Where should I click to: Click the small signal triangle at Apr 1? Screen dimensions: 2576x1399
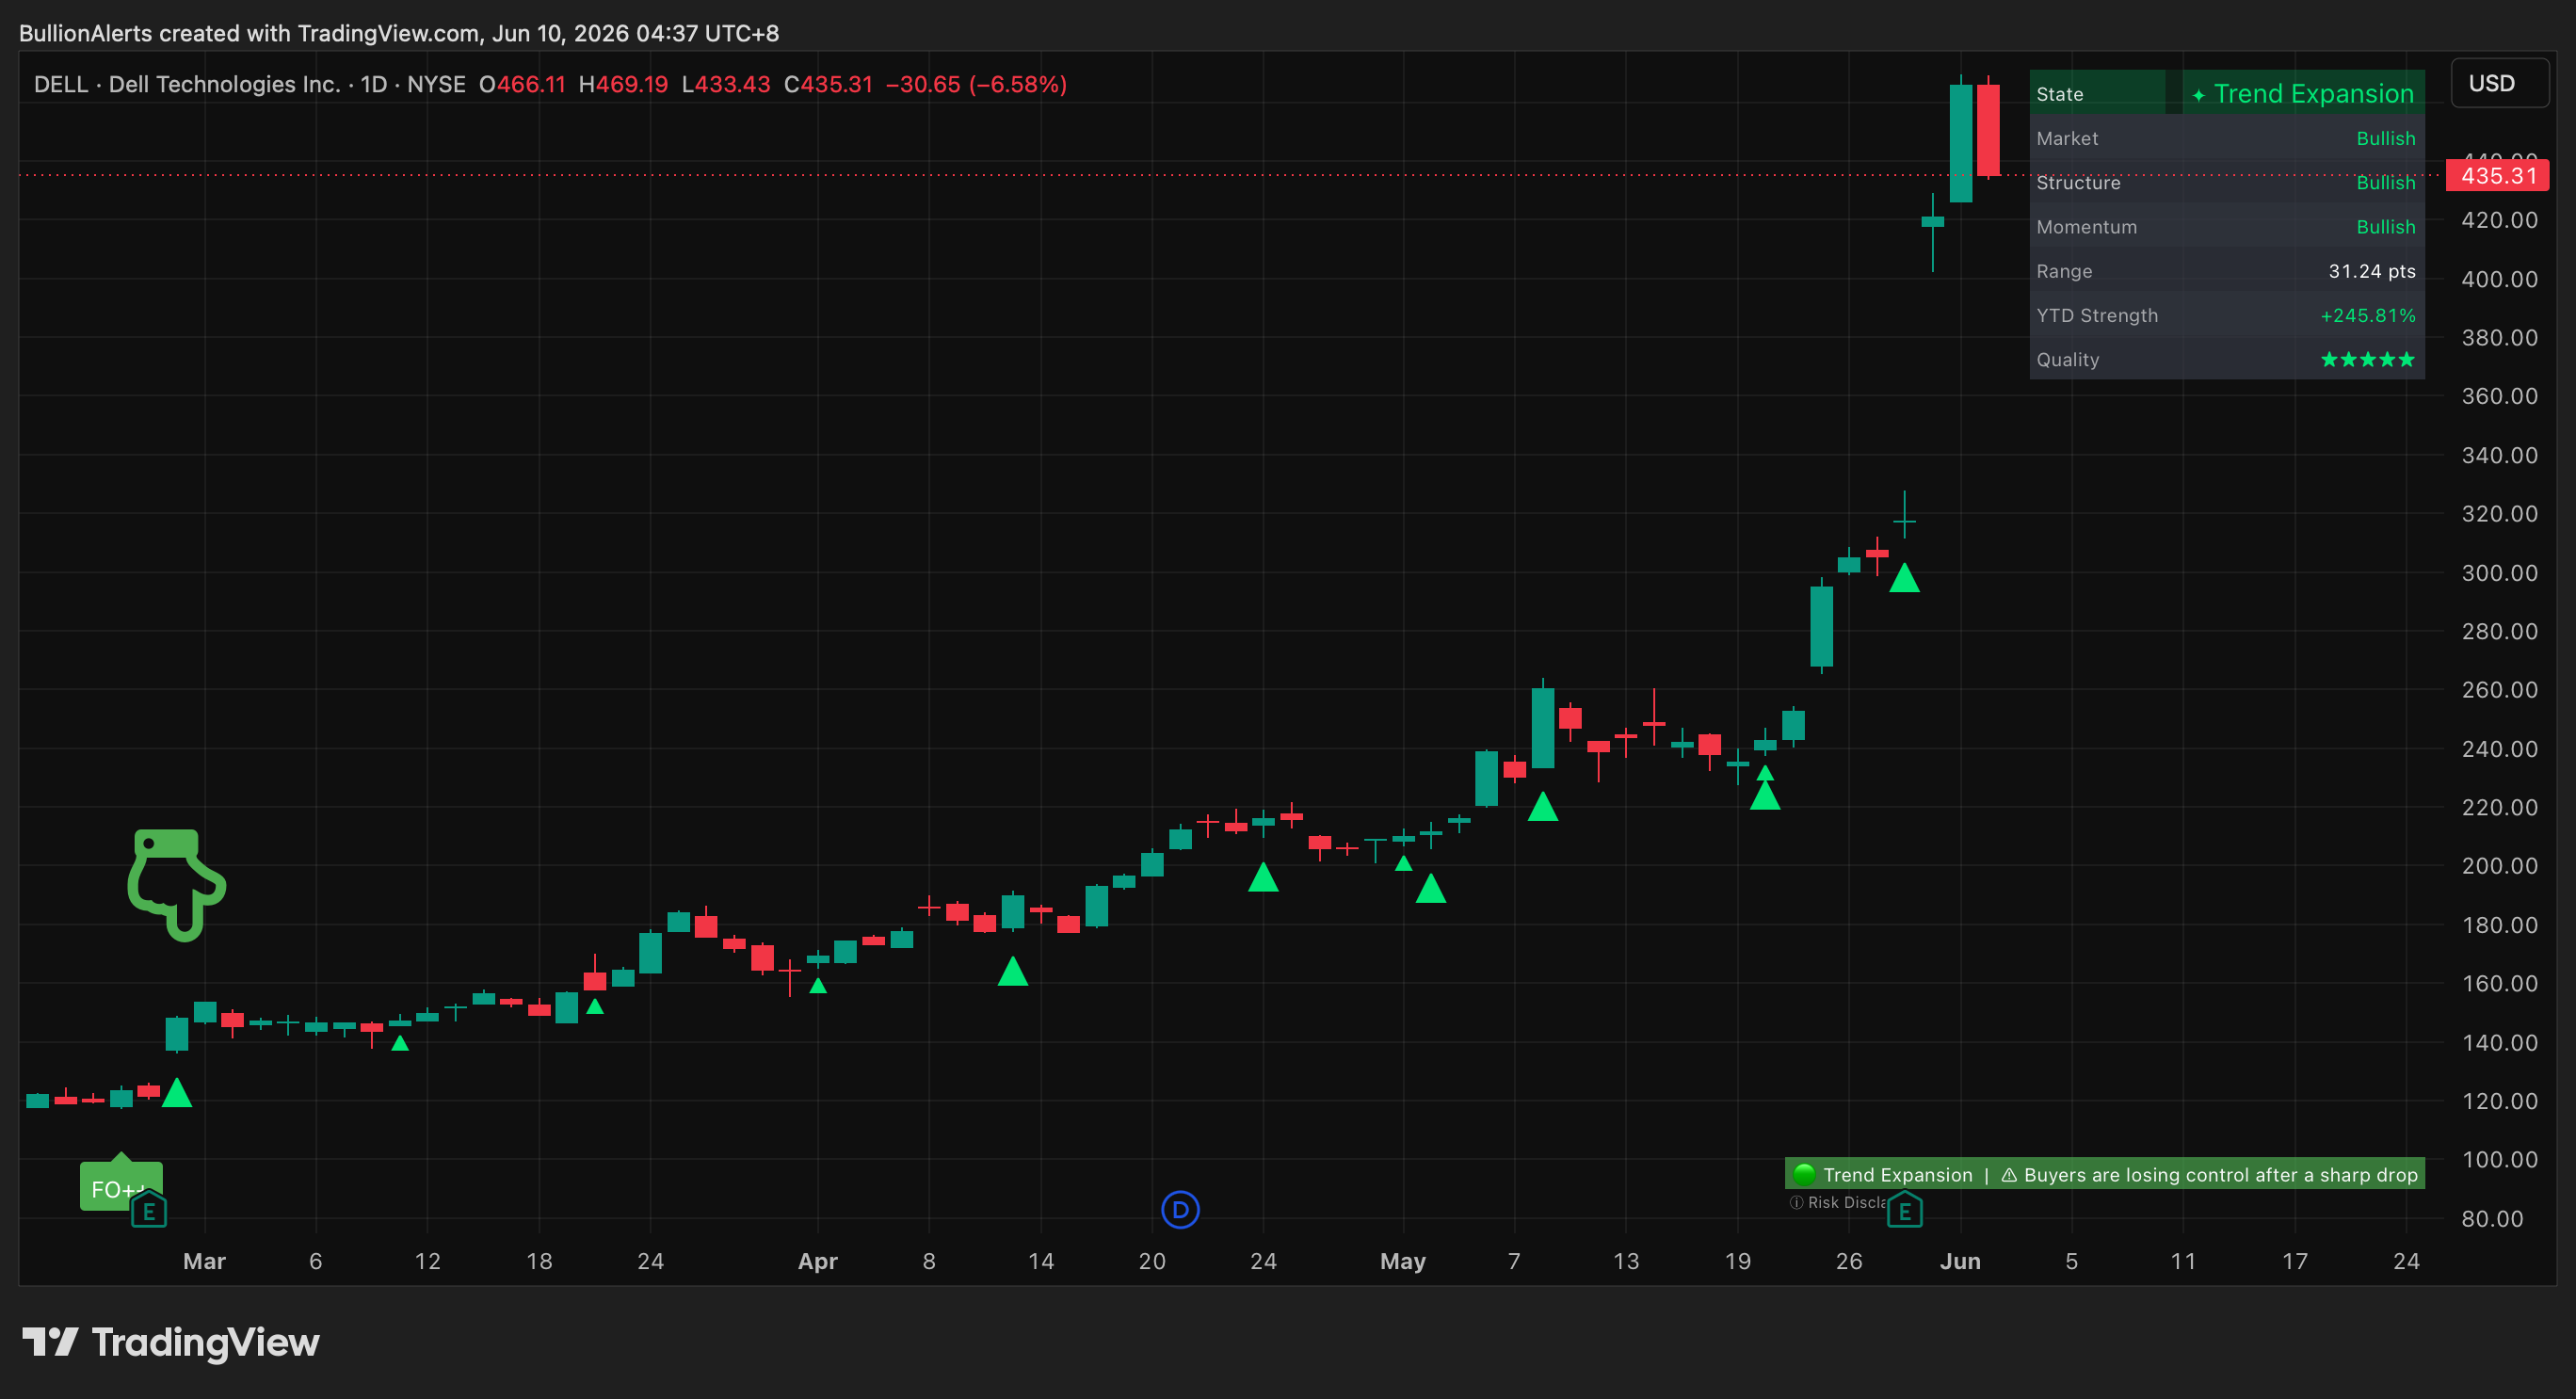point(817,985)
